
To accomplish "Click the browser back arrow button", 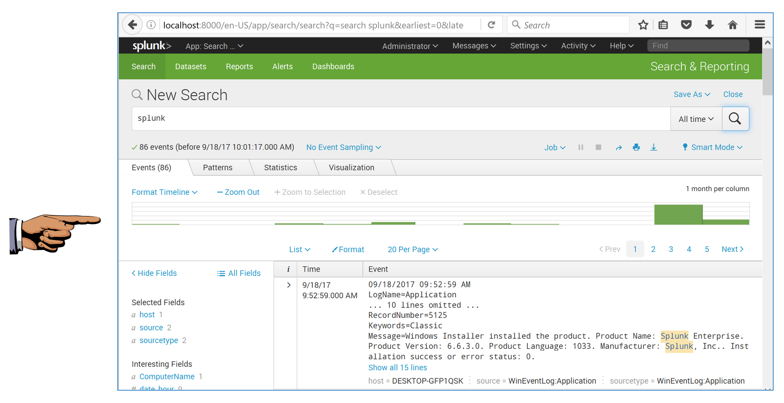I will [x=132, y=24].
